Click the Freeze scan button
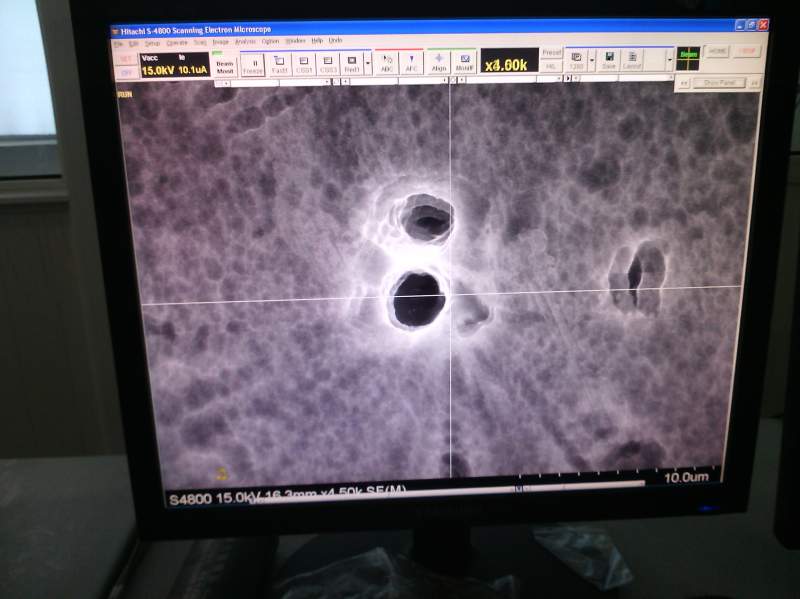The image size is (800, 599). point(253,66)
